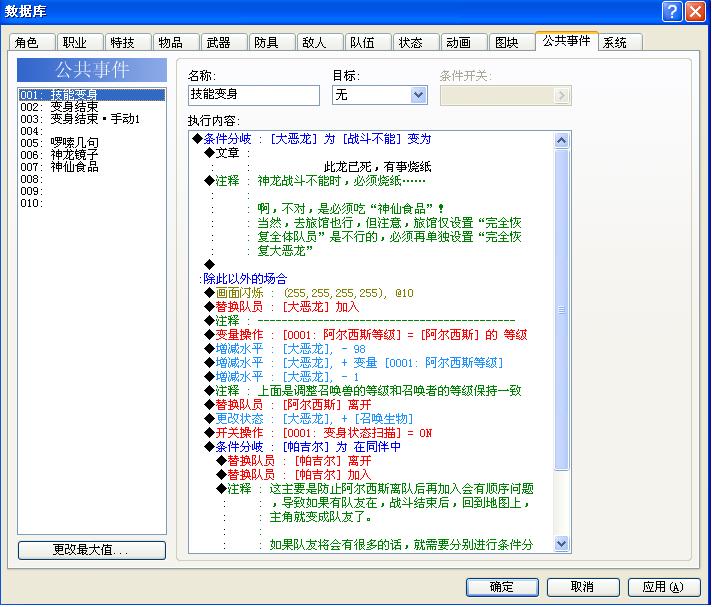The height and width of the screenshot is (607, 712).
Task: Select the 防具 tab
Action: coord(272,42)
